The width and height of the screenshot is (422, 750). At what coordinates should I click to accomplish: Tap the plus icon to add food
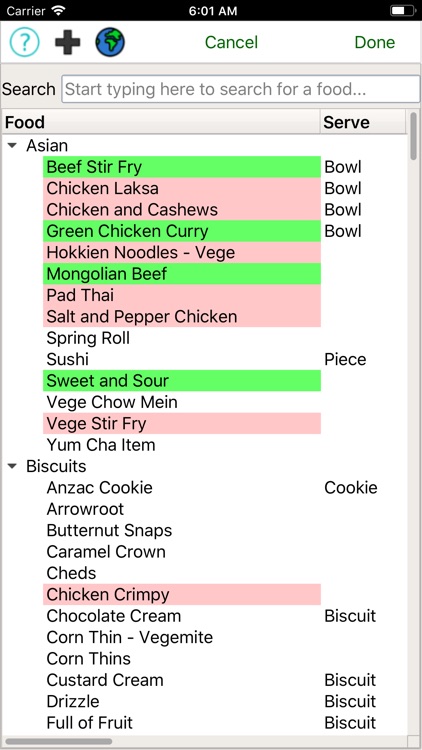pyautogui.click(x=67, y=42)
